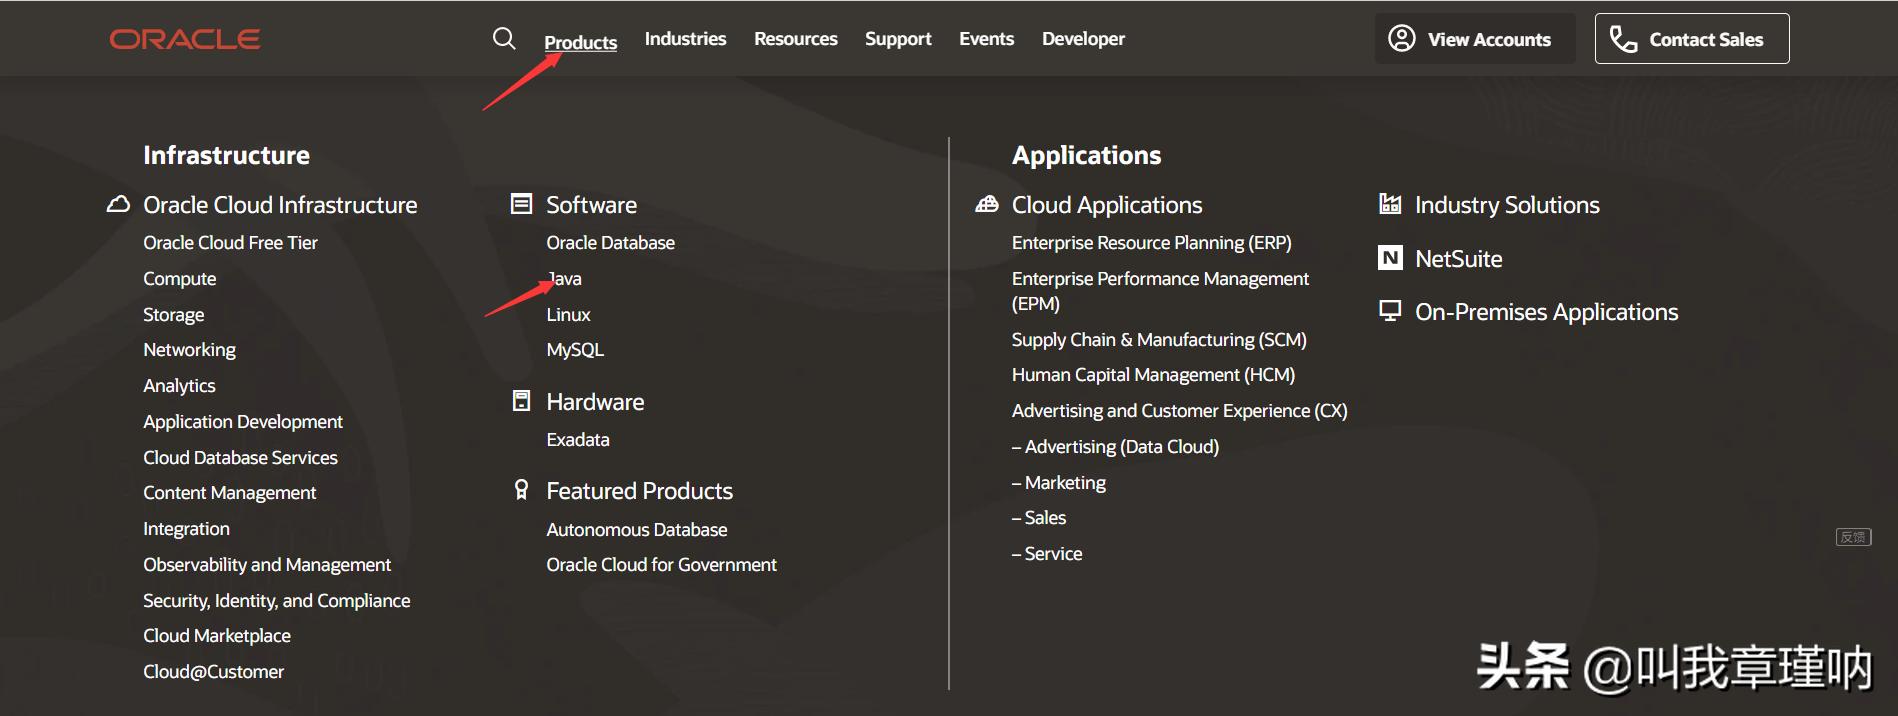Open the Java link under Software

click(x=565, y=279)
